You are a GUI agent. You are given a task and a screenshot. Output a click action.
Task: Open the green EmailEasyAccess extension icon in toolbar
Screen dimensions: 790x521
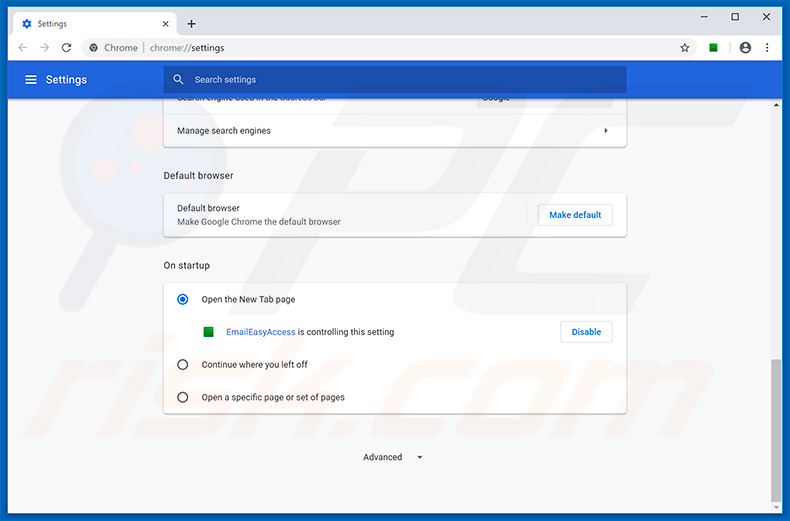713,48
